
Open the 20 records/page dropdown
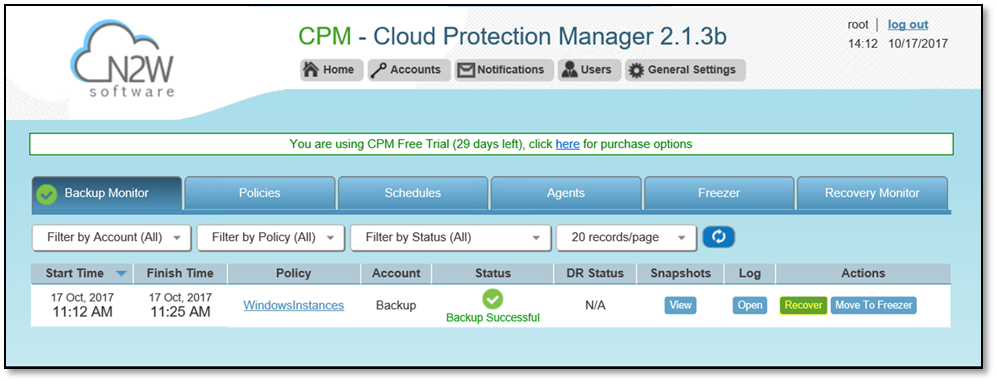(x=626, y=238)
